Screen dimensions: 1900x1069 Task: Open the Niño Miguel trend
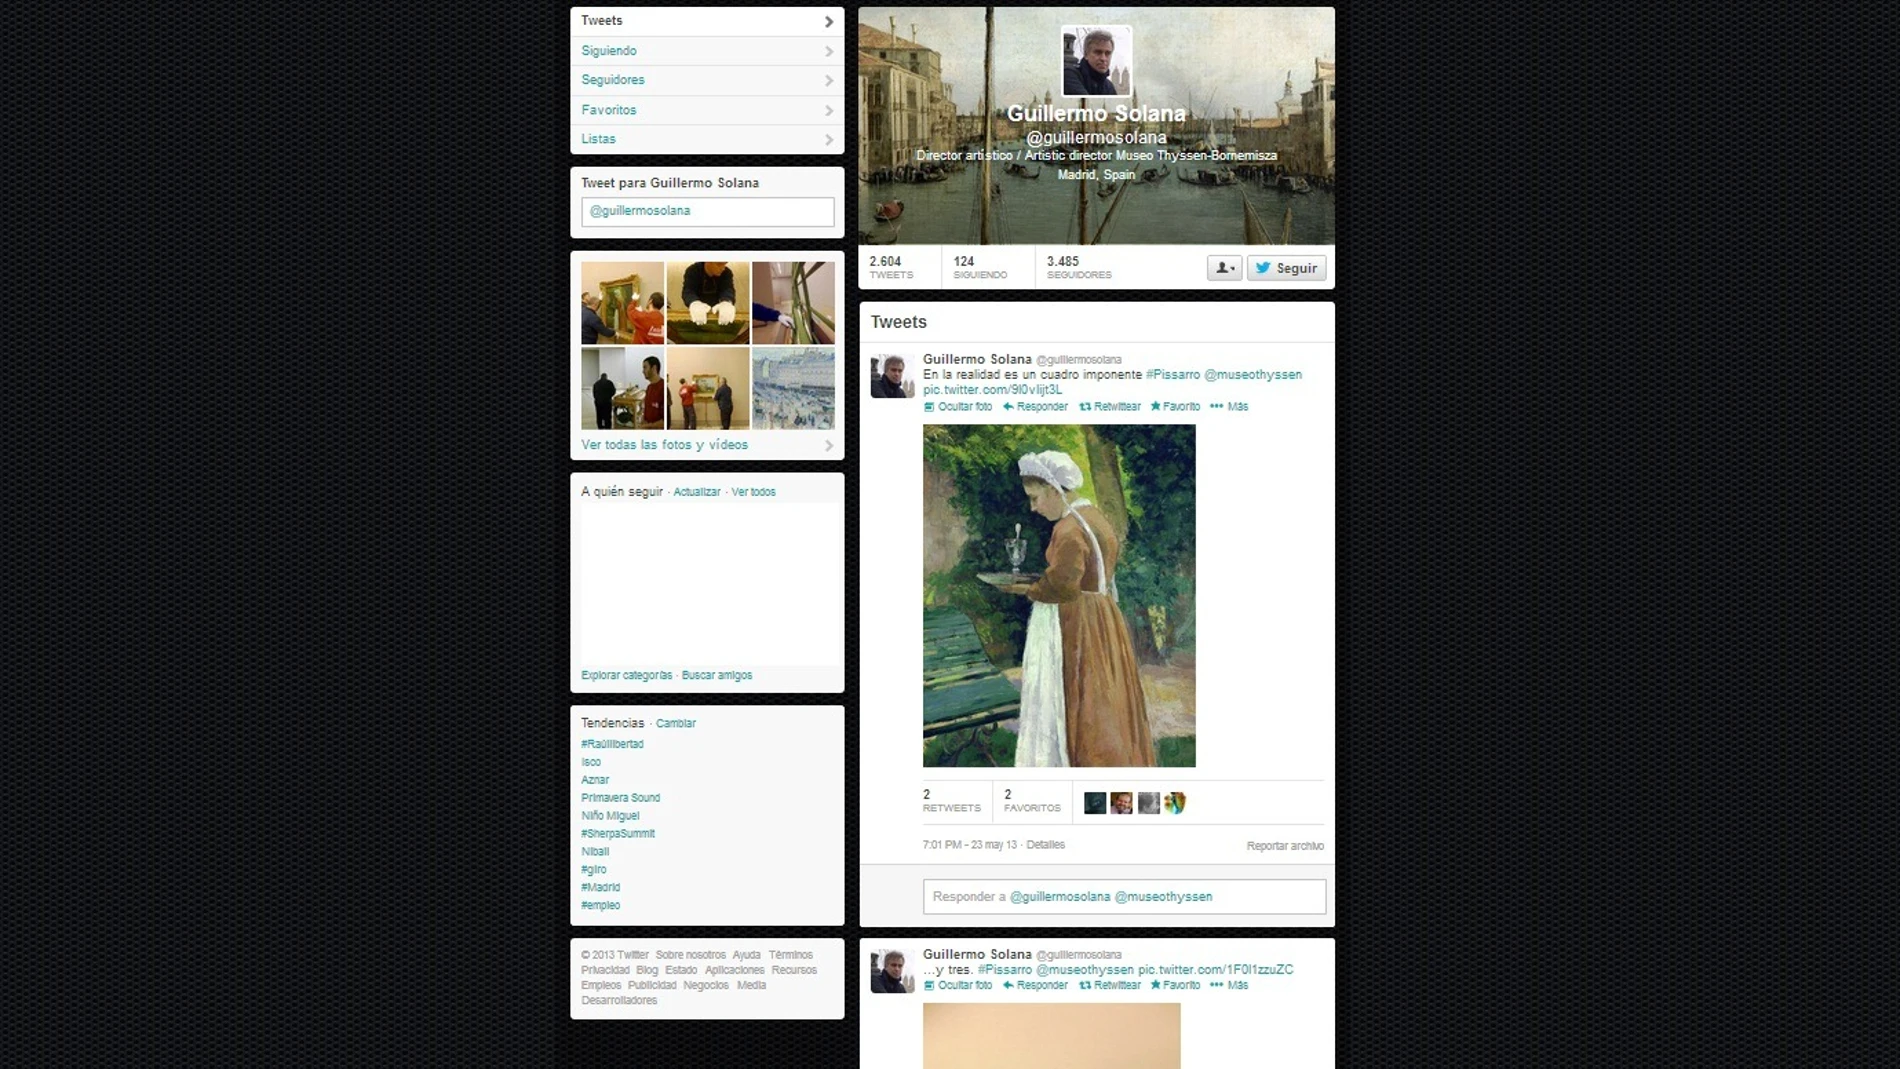(610, 816)
